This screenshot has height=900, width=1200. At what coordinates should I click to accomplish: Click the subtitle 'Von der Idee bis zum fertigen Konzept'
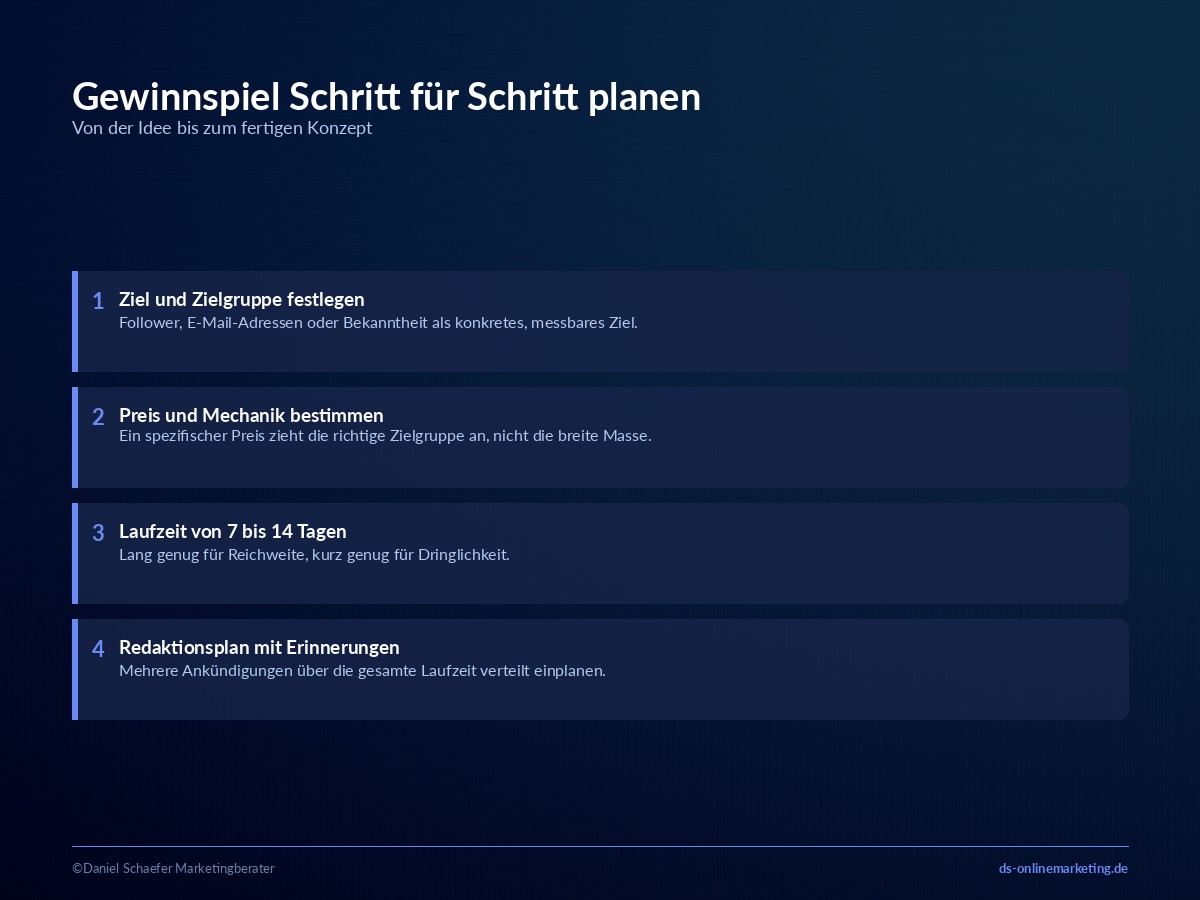[222, 128]
